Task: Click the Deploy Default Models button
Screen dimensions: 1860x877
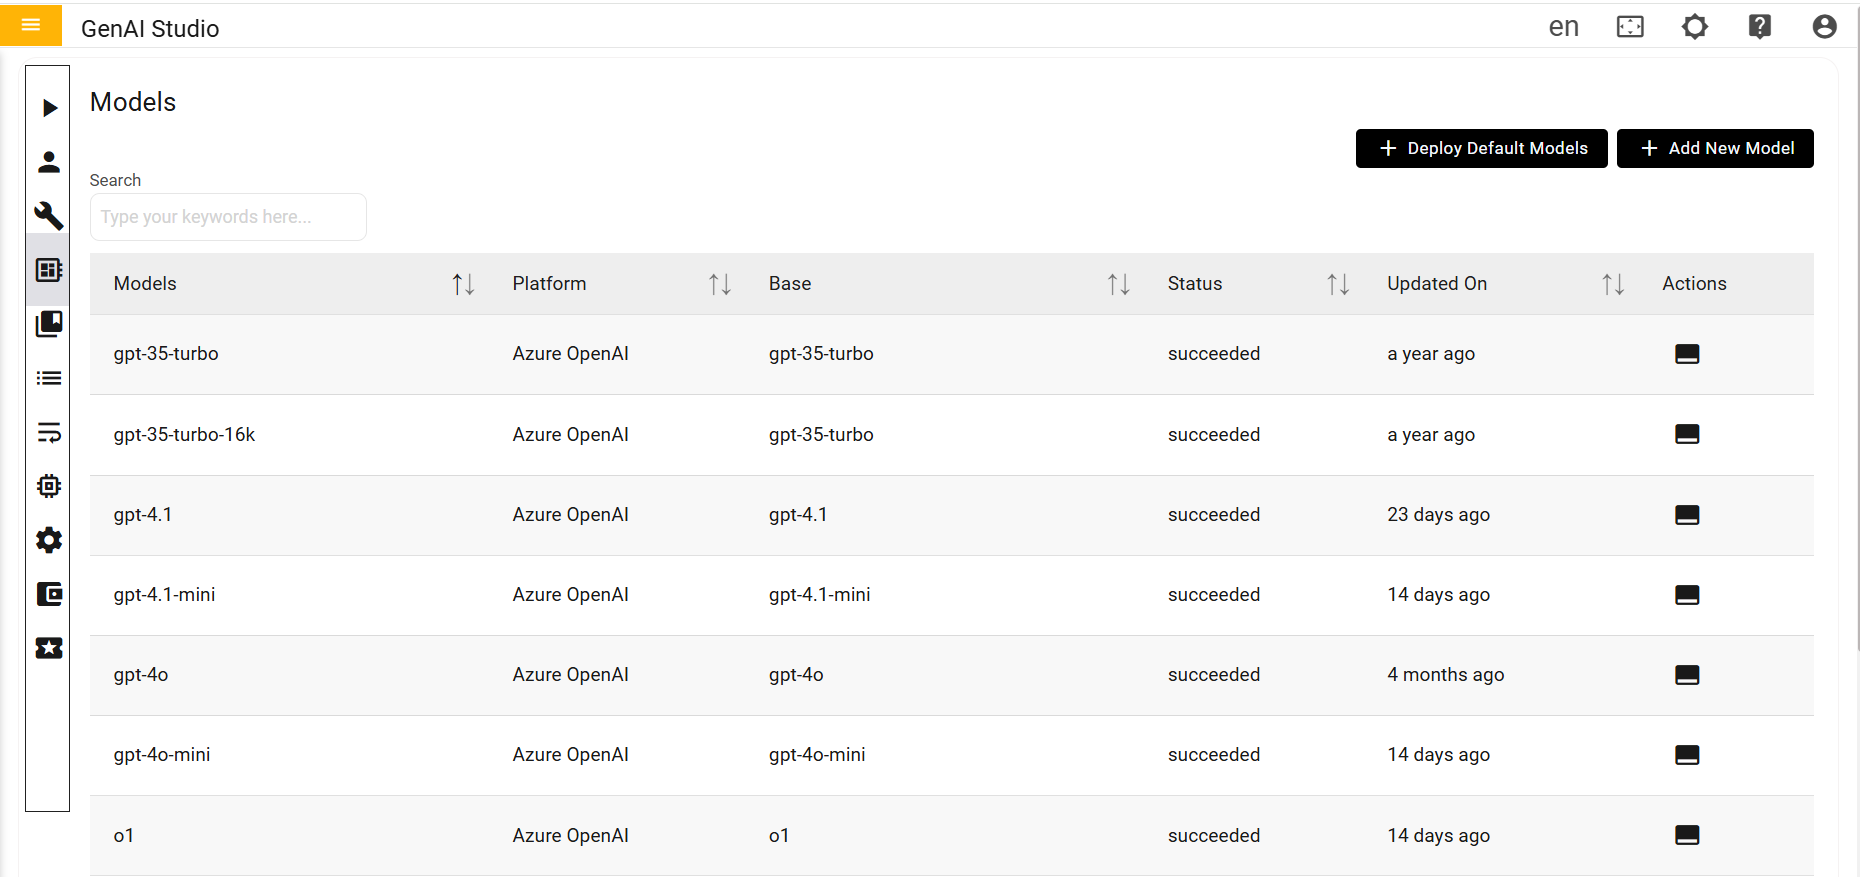Action: (1481, 148)
